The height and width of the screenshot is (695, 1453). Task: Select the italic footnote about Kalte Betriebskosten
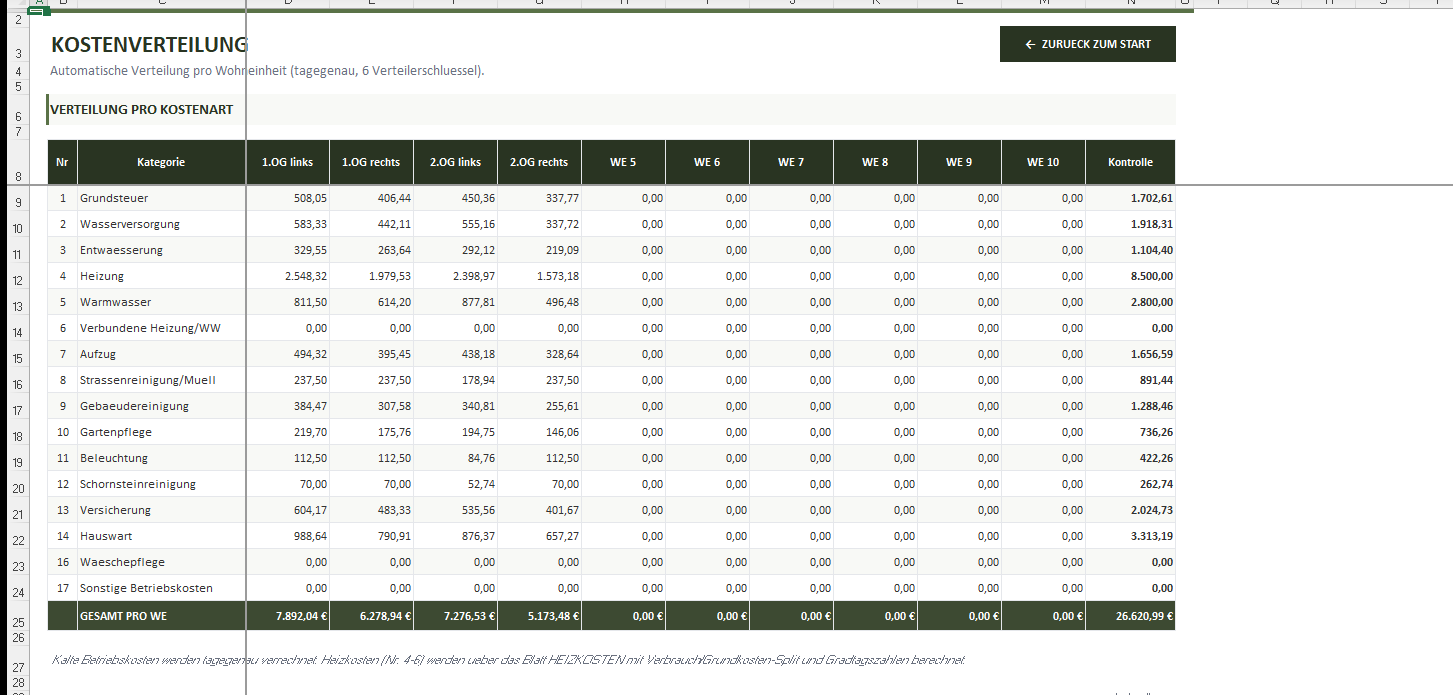pyautogui.click(x=400, y=659)
